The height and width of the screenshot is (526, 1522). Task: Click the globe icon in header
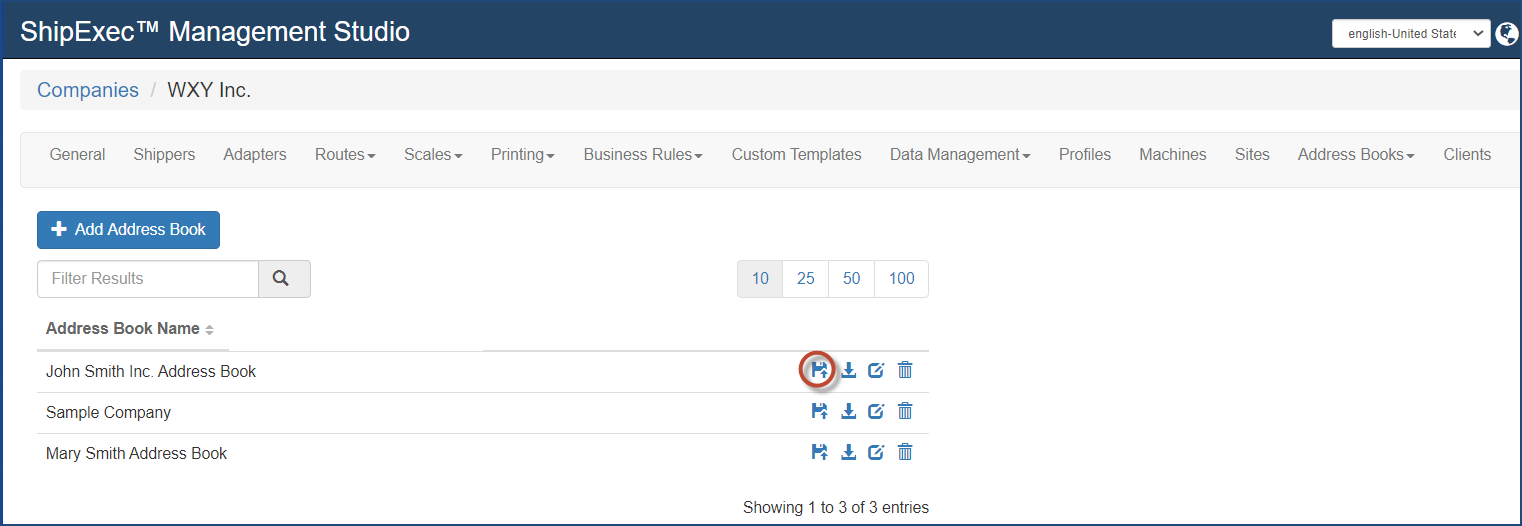point(1507,34)
